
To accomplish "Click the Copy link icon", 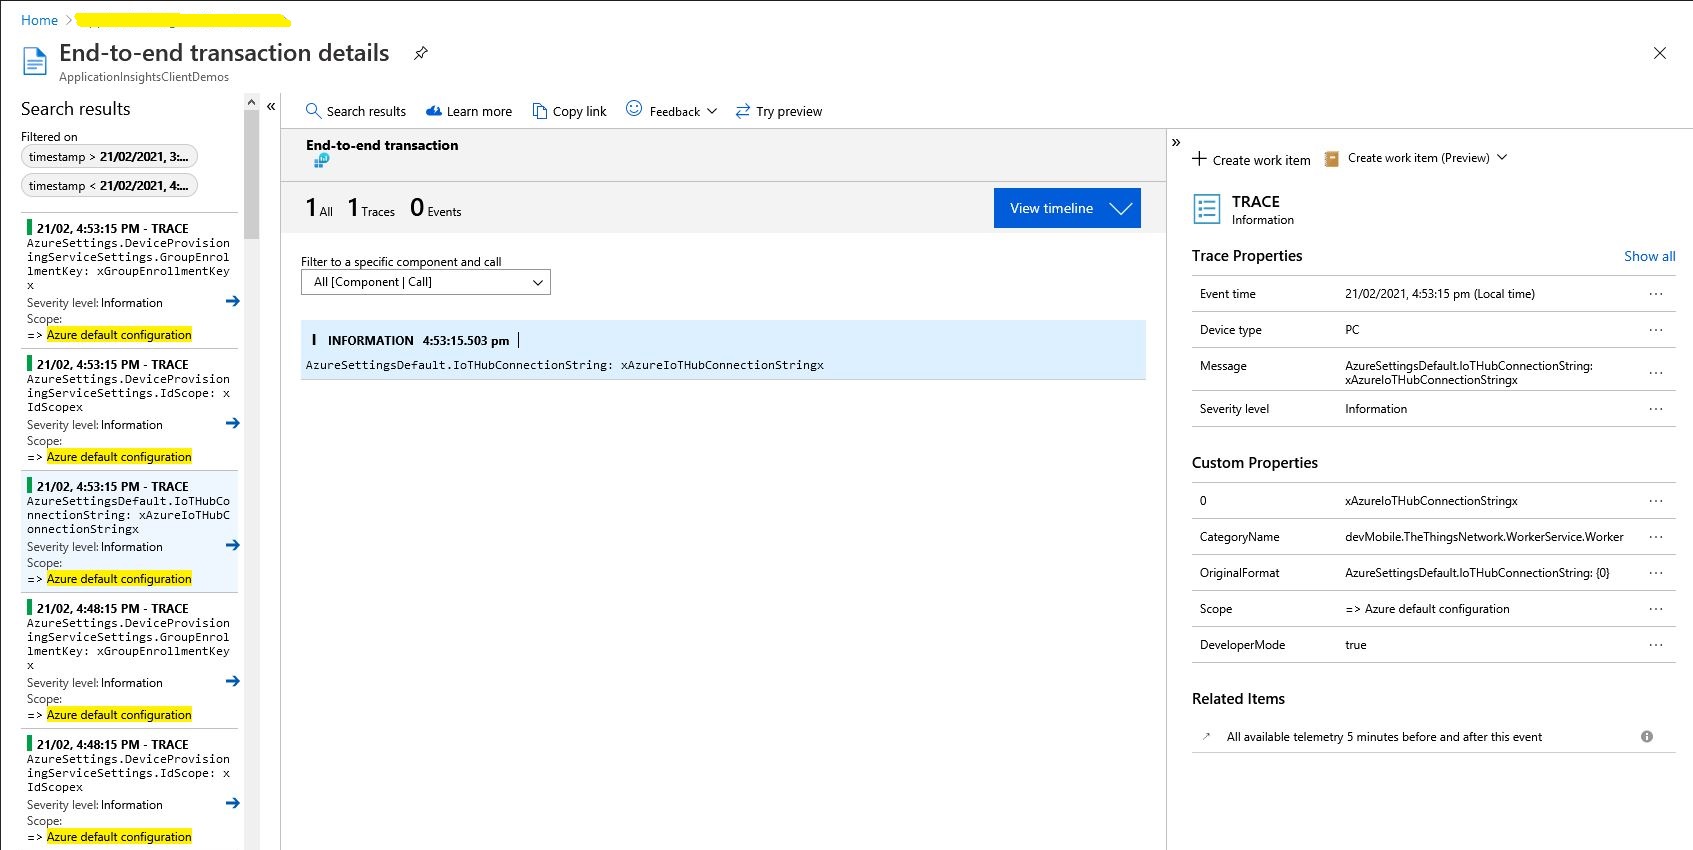I will click(540, 111).
